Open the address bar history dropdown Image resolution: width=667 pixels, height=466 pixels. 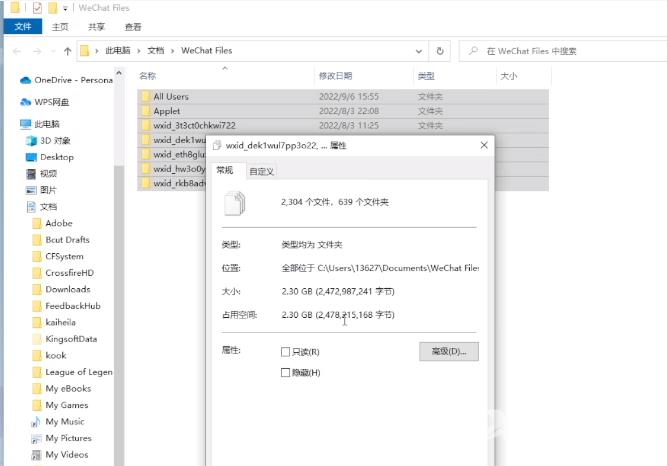(x=417, y=50)
